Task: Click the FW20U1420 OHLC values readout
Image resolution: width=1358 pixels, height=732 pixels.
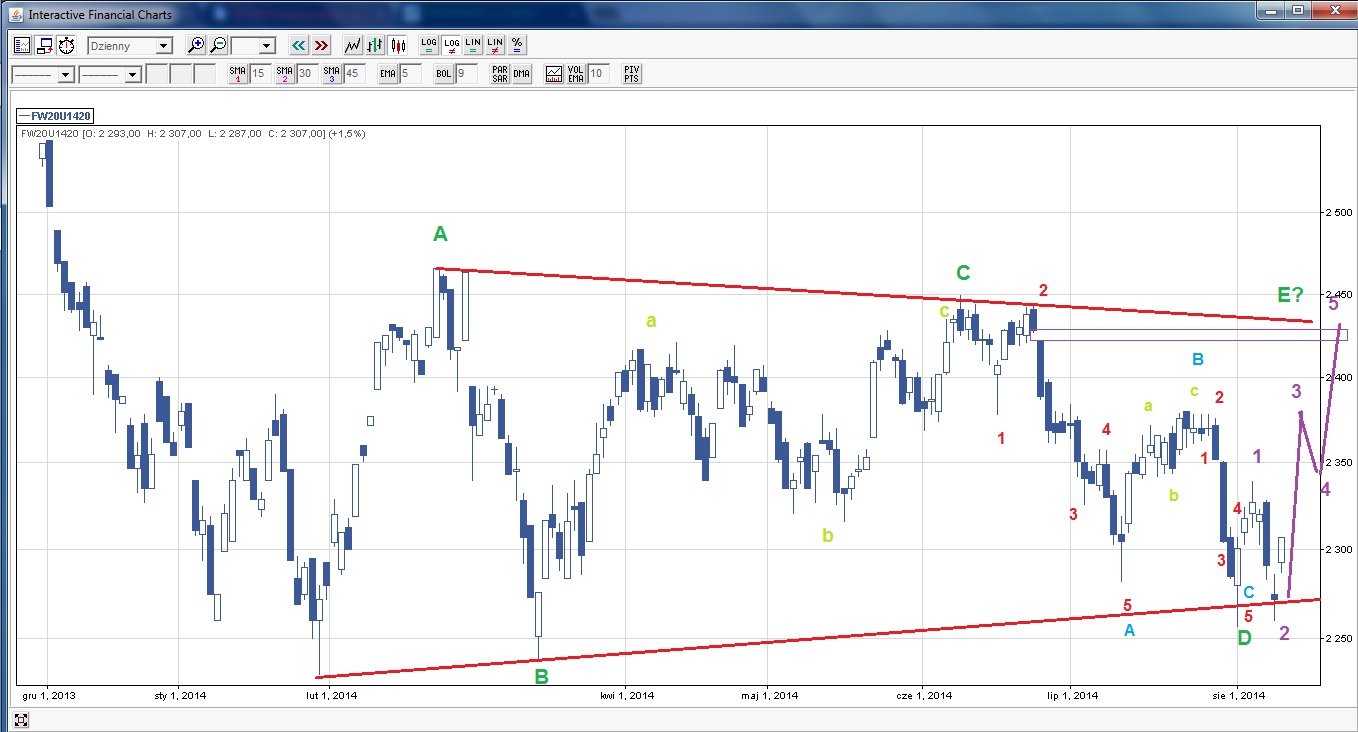Action: click(193, 133)
